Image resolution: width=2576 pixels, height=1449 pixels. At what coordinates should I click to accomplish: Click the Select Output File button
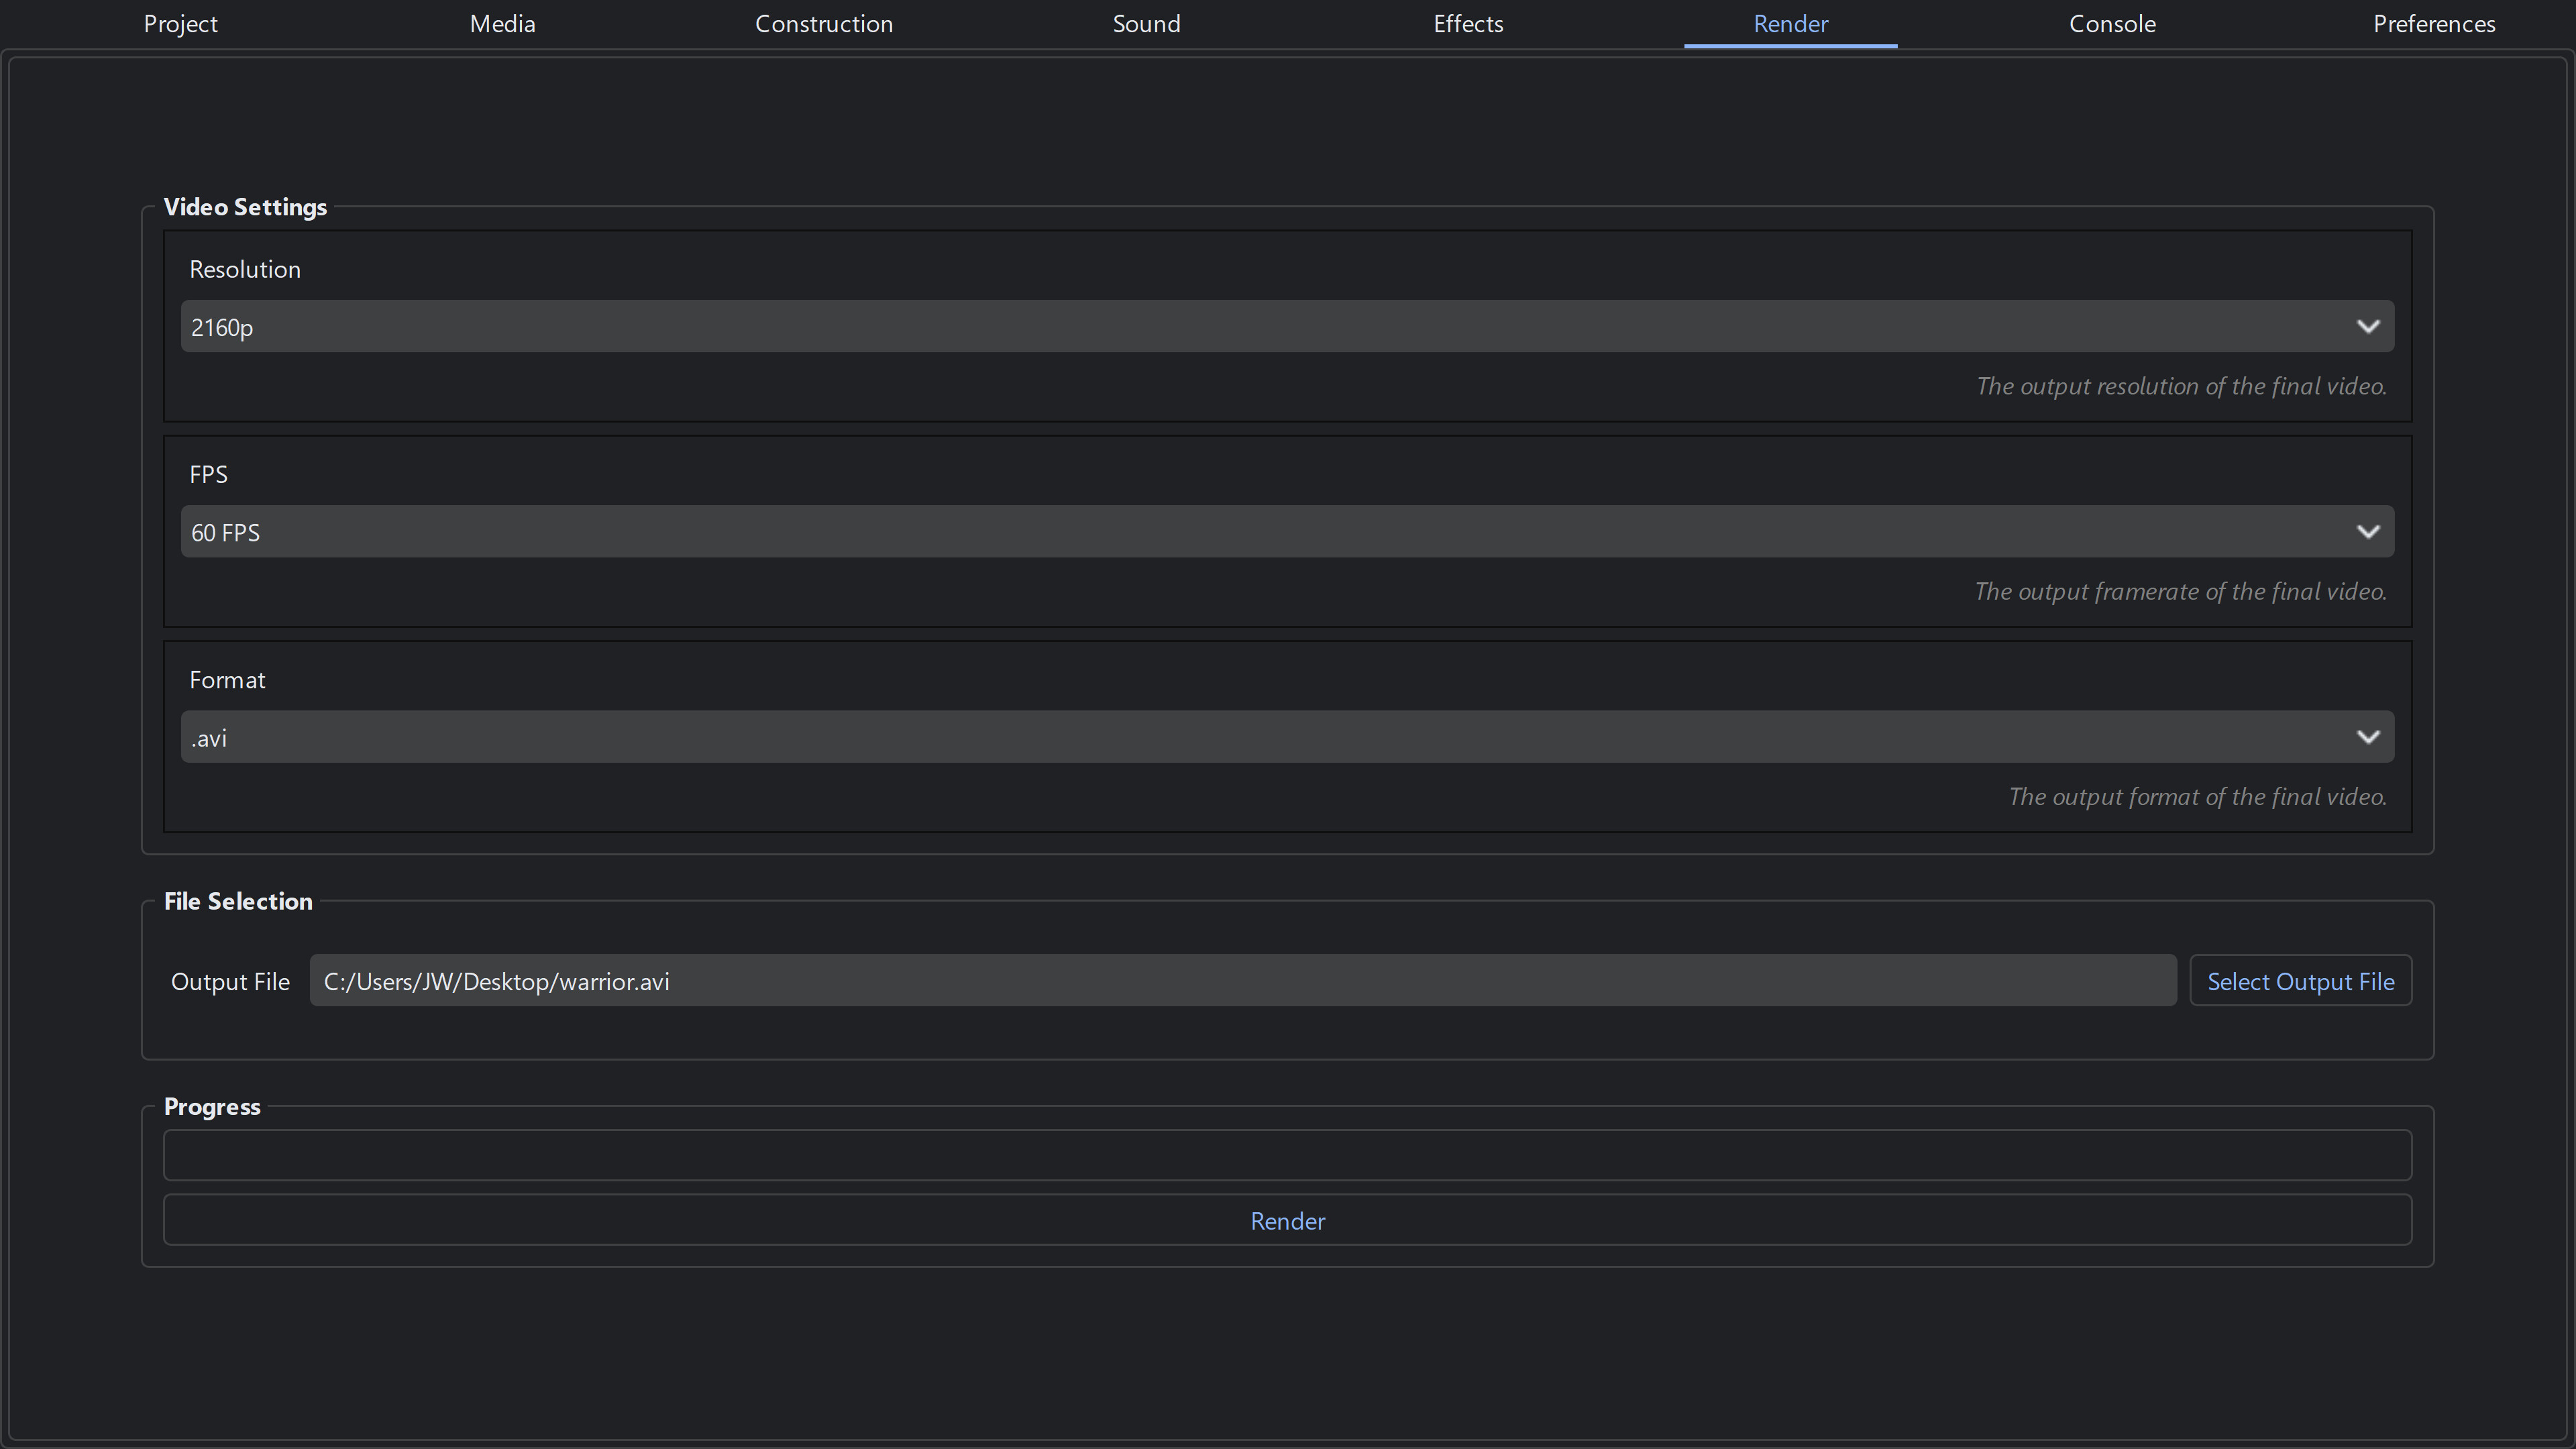point(2300,981)
